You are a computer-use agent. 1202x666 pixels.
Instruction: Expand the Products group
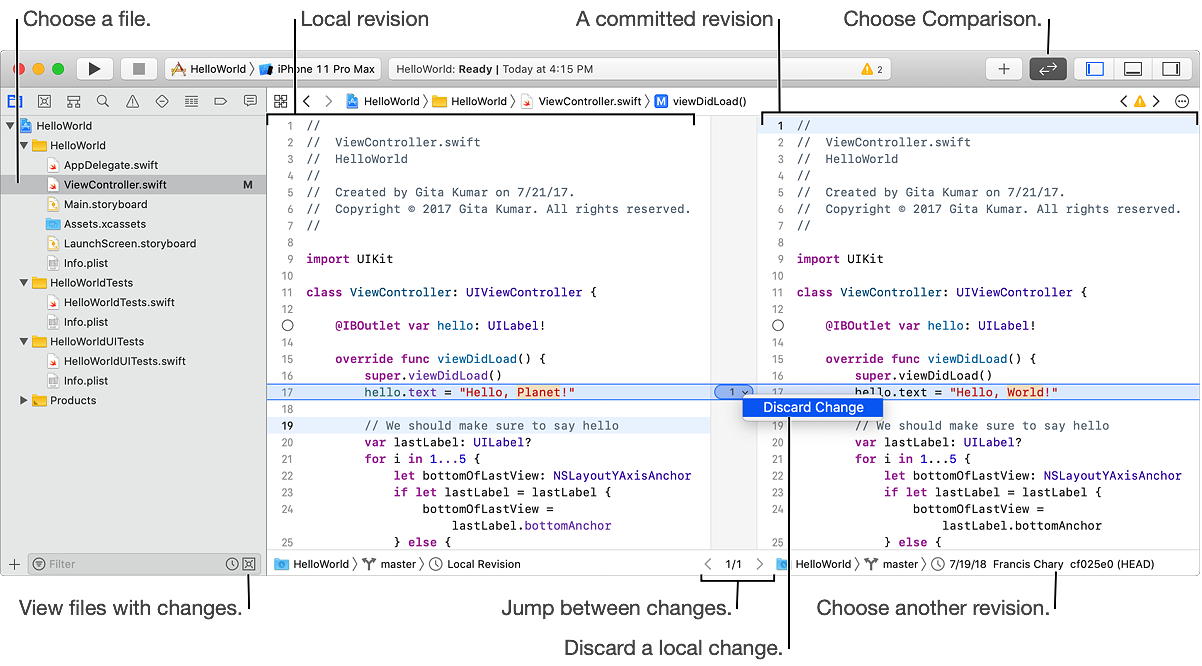pyautogui.click(x=24, y=401)
